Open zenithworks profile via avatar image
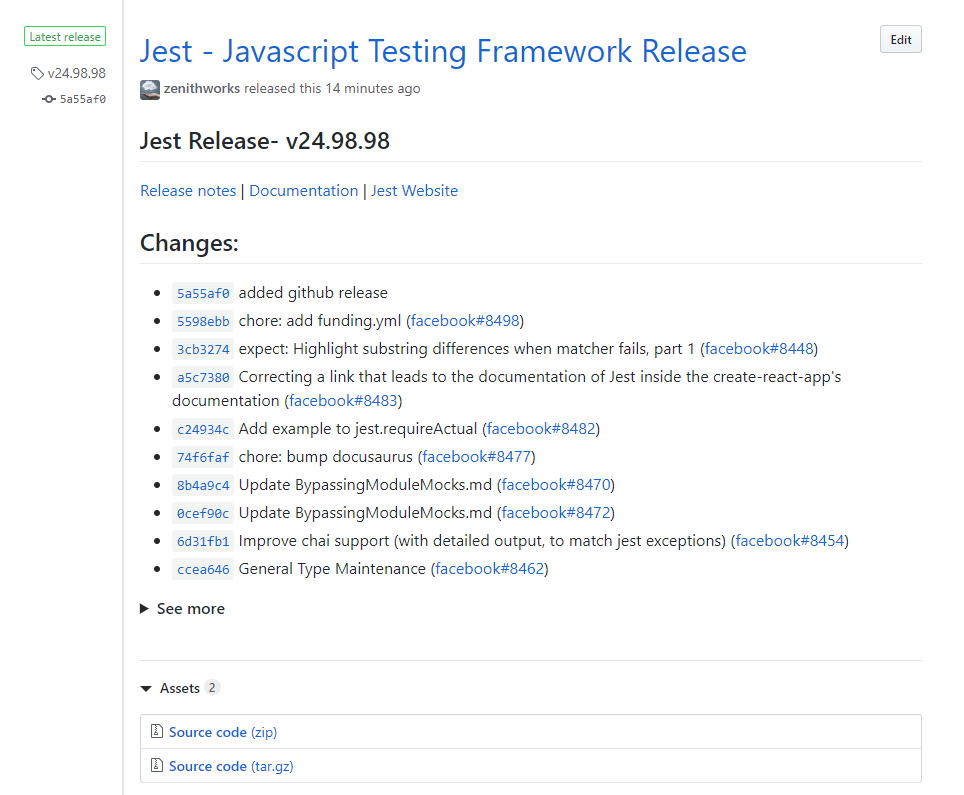The height and width of the screenshot is (795, 964). [149, 90]
